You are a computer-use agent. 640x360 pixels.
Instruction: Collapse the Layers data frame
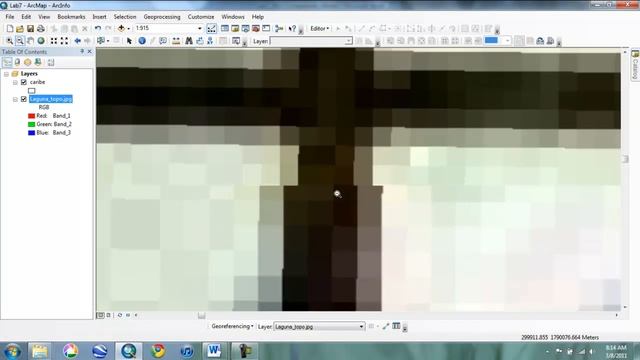point(7,74)
